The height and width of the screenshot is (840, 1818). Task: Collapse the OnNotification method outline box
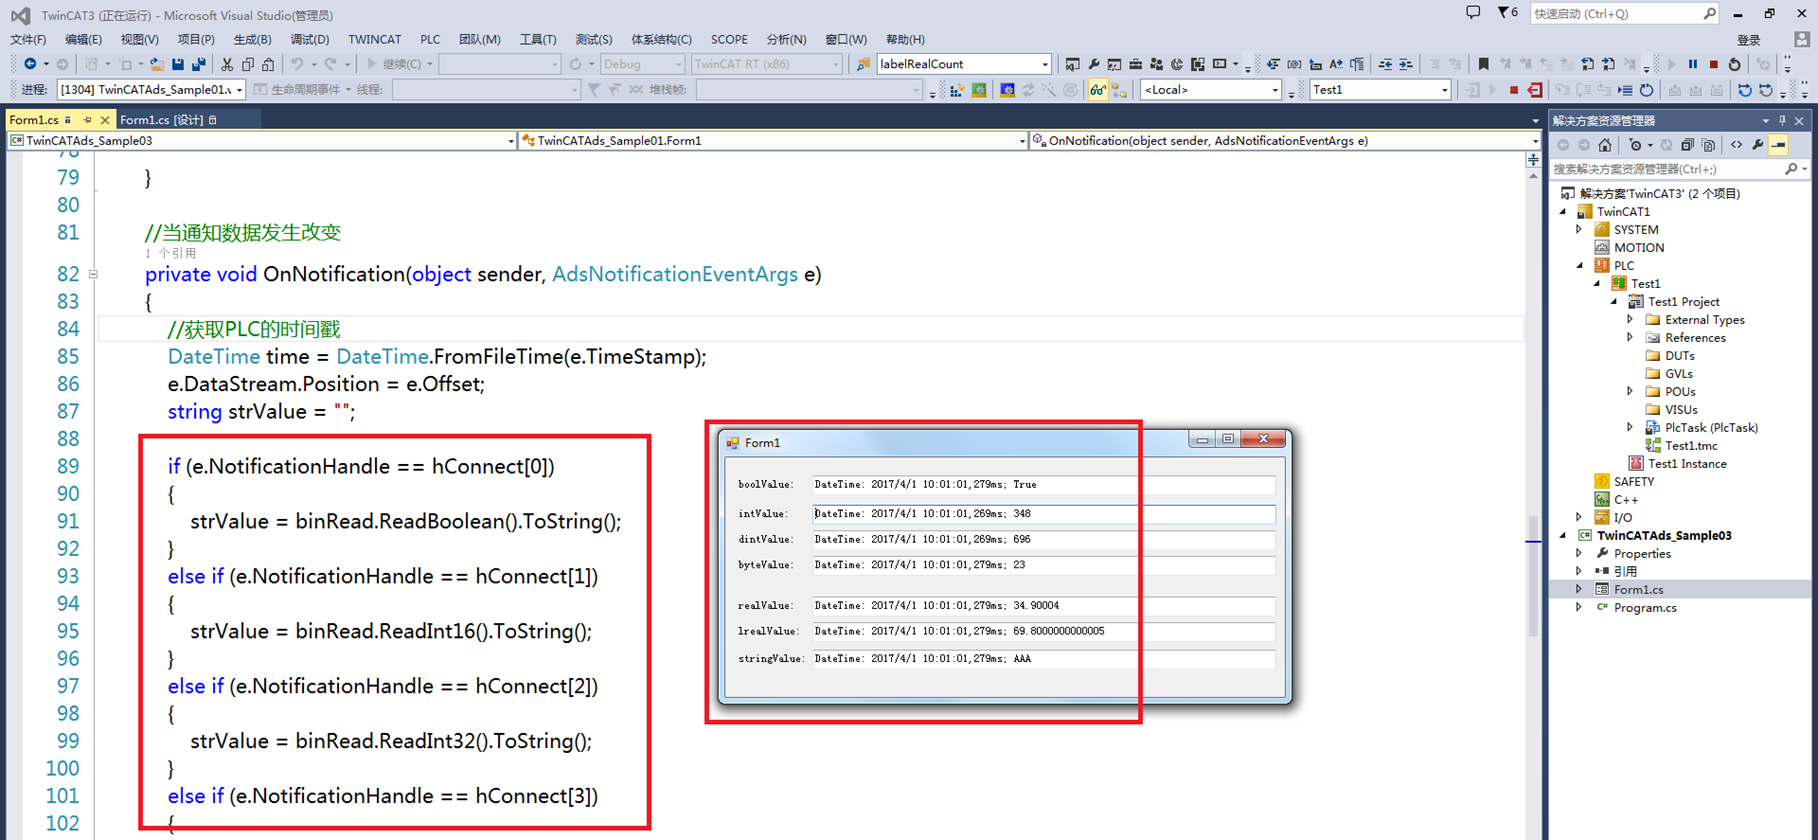[x=93, y=274]
